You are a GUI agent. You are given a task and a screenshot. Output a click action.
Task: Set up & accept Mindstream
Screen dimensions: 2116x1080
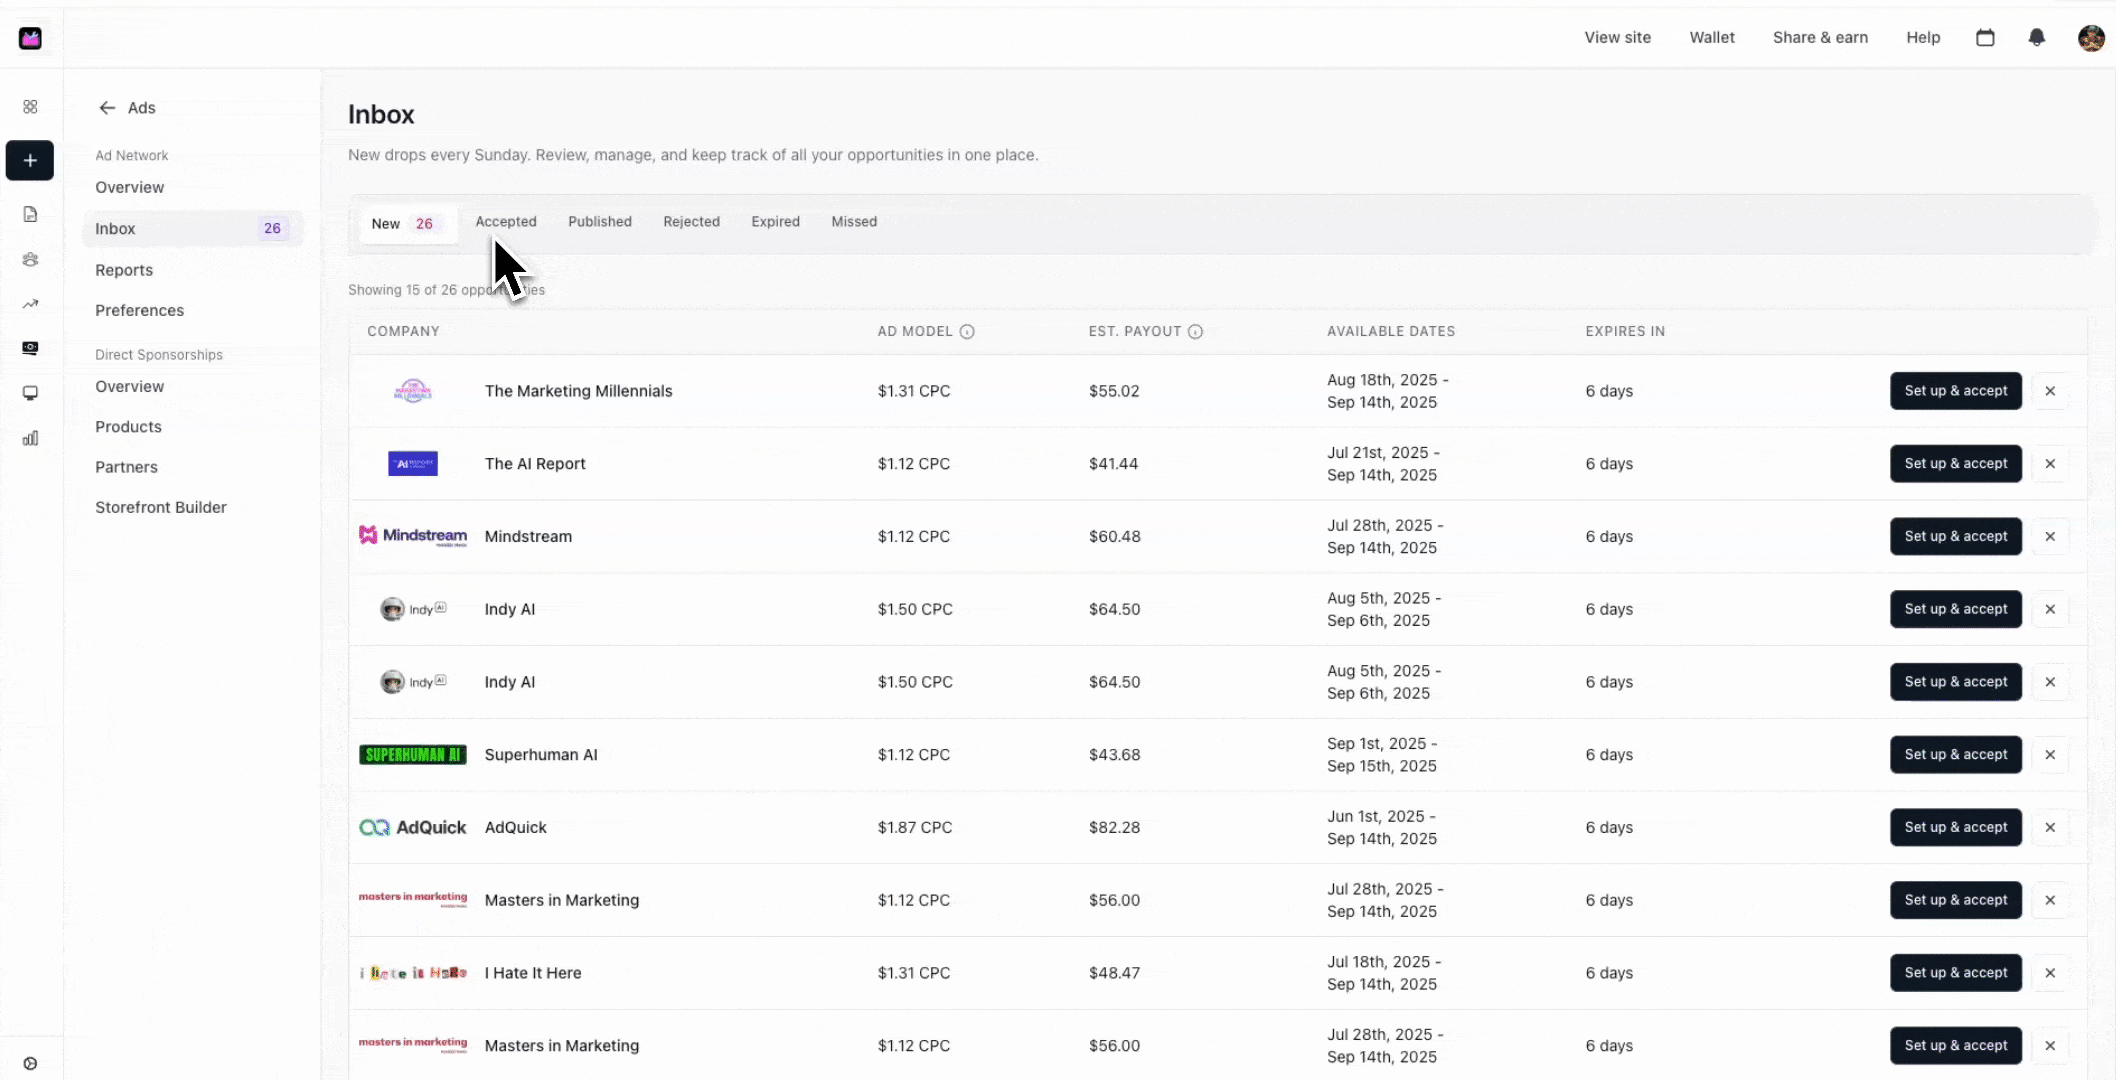(x=1956, y=537)
